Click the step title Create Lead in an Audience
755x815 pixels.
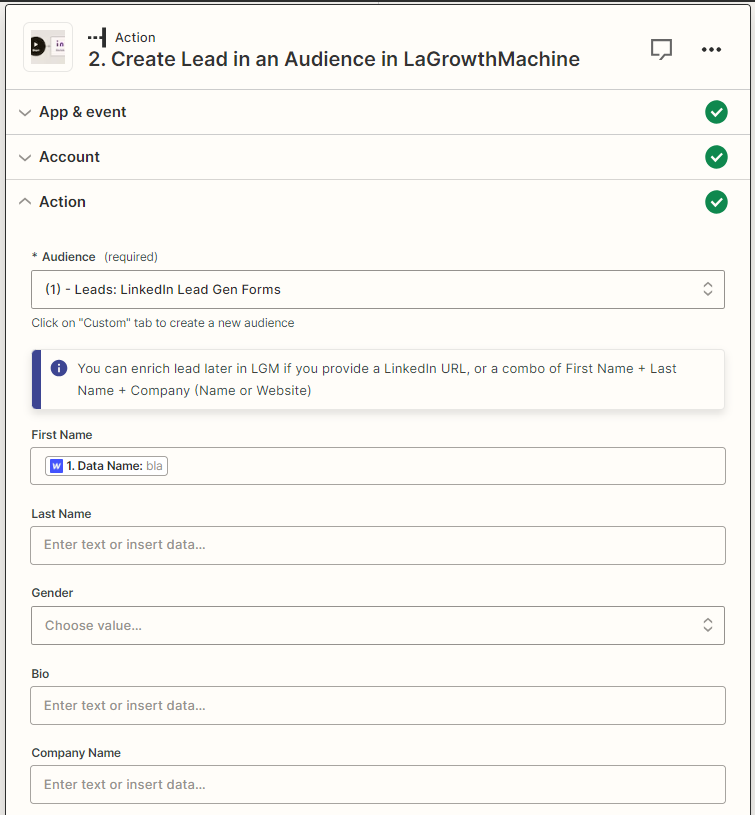coord(334,59)
